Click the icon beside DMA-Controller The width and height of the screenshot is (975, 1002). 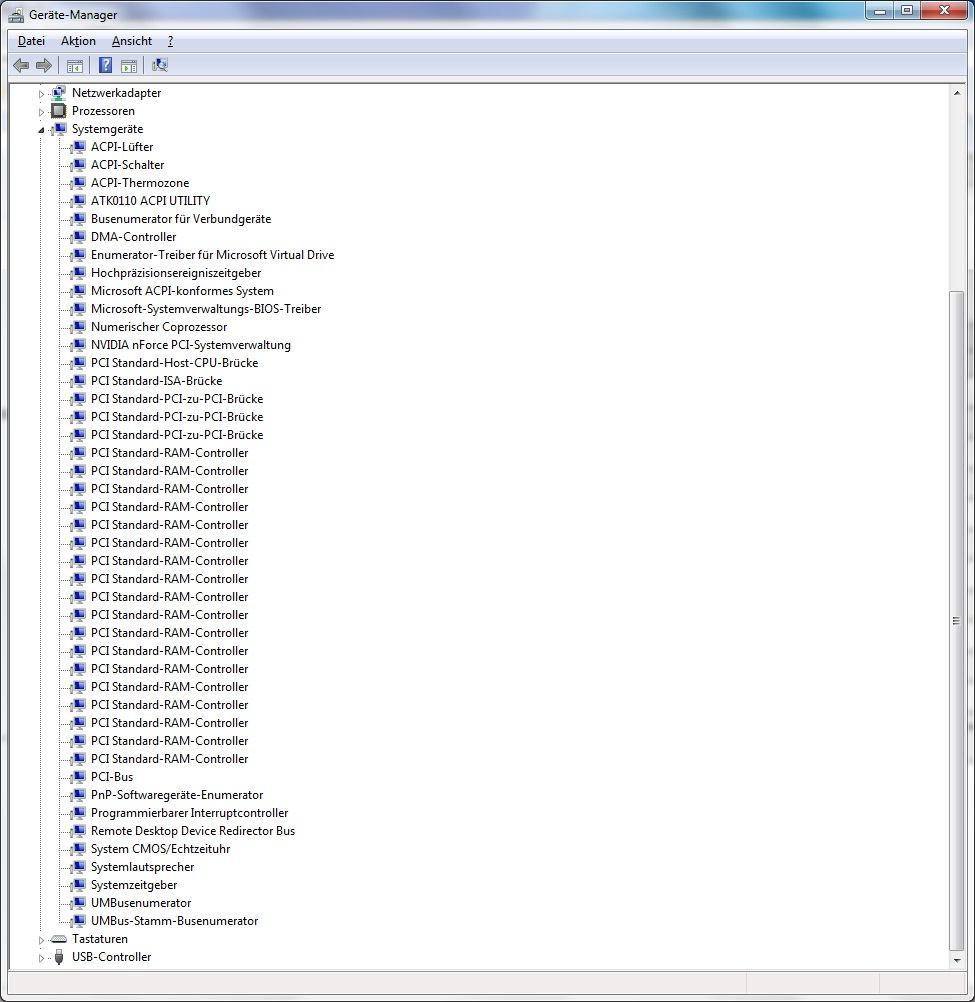[78, 236]
